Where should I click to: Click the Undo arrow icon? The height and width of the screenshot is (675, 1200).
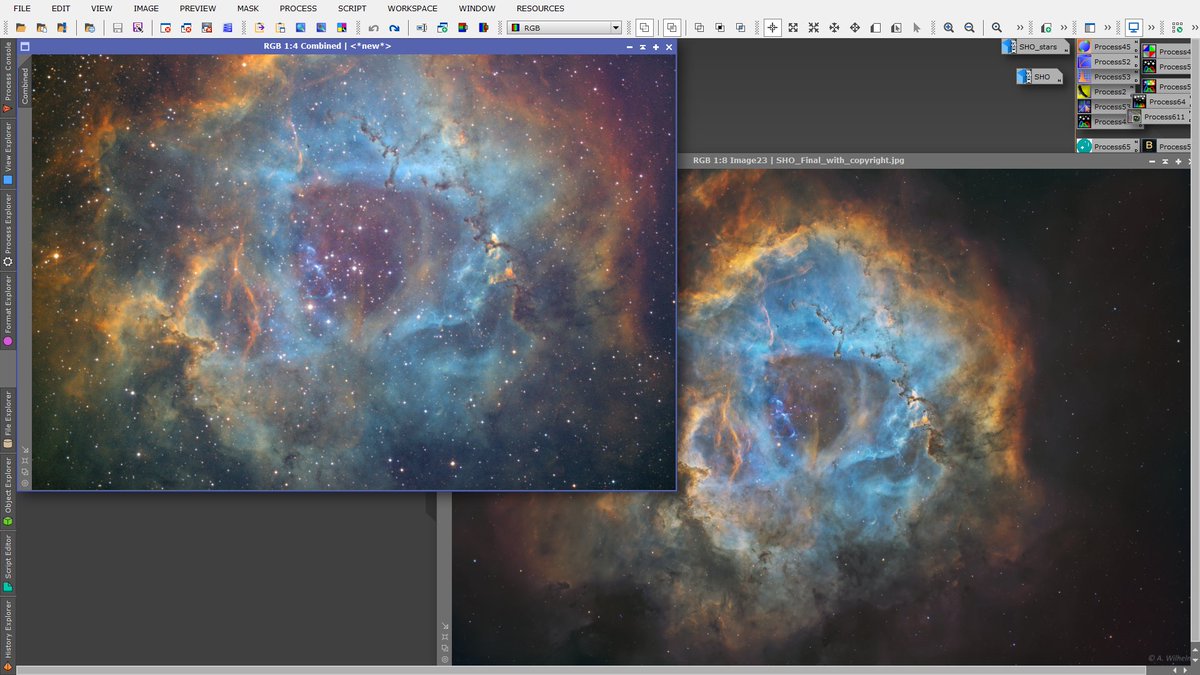pyautogui.click(x=373, y=28)
